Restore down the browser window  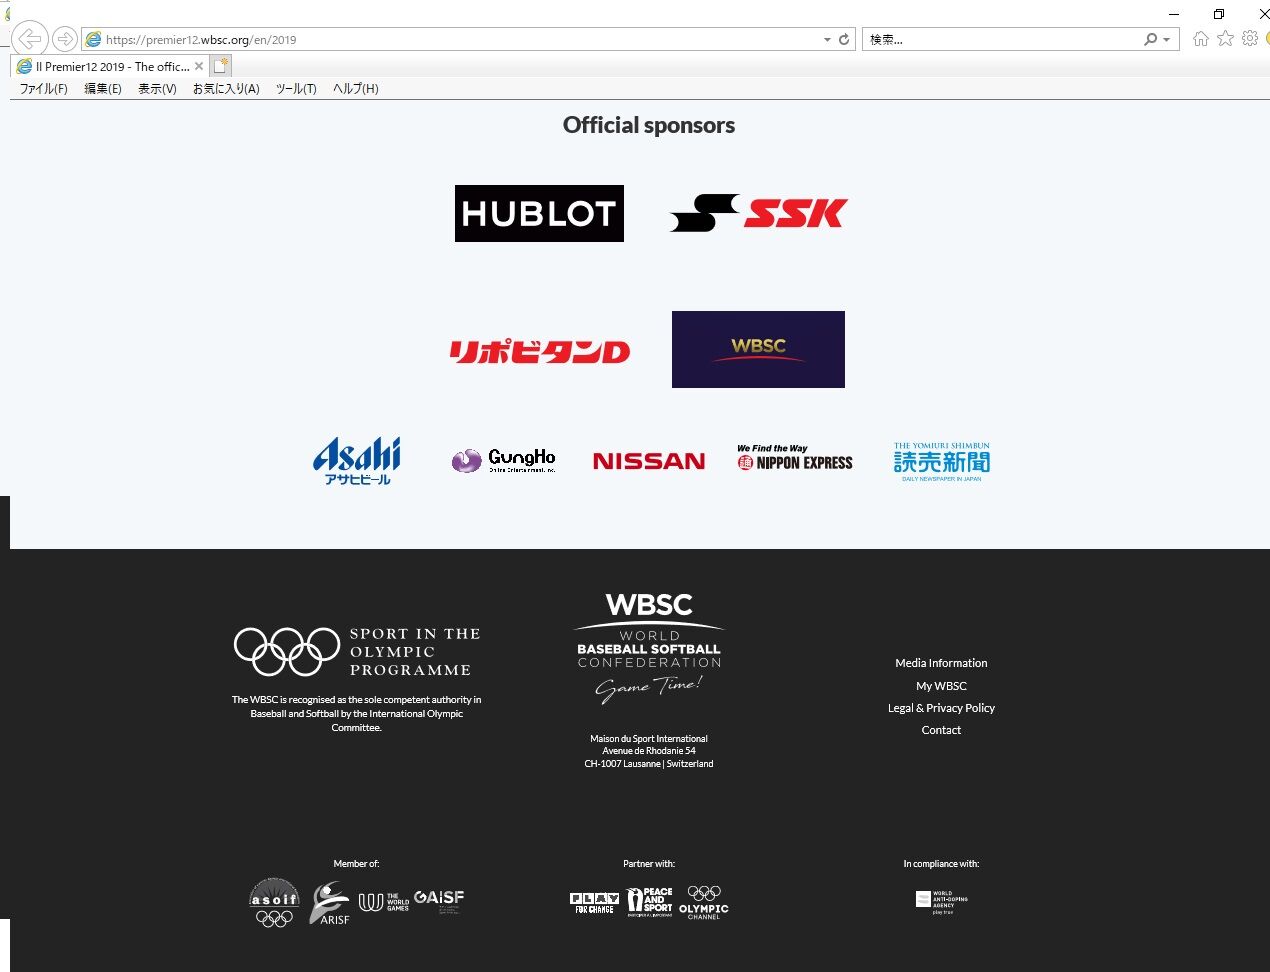pyautogui.click(x=1219, y=14)
